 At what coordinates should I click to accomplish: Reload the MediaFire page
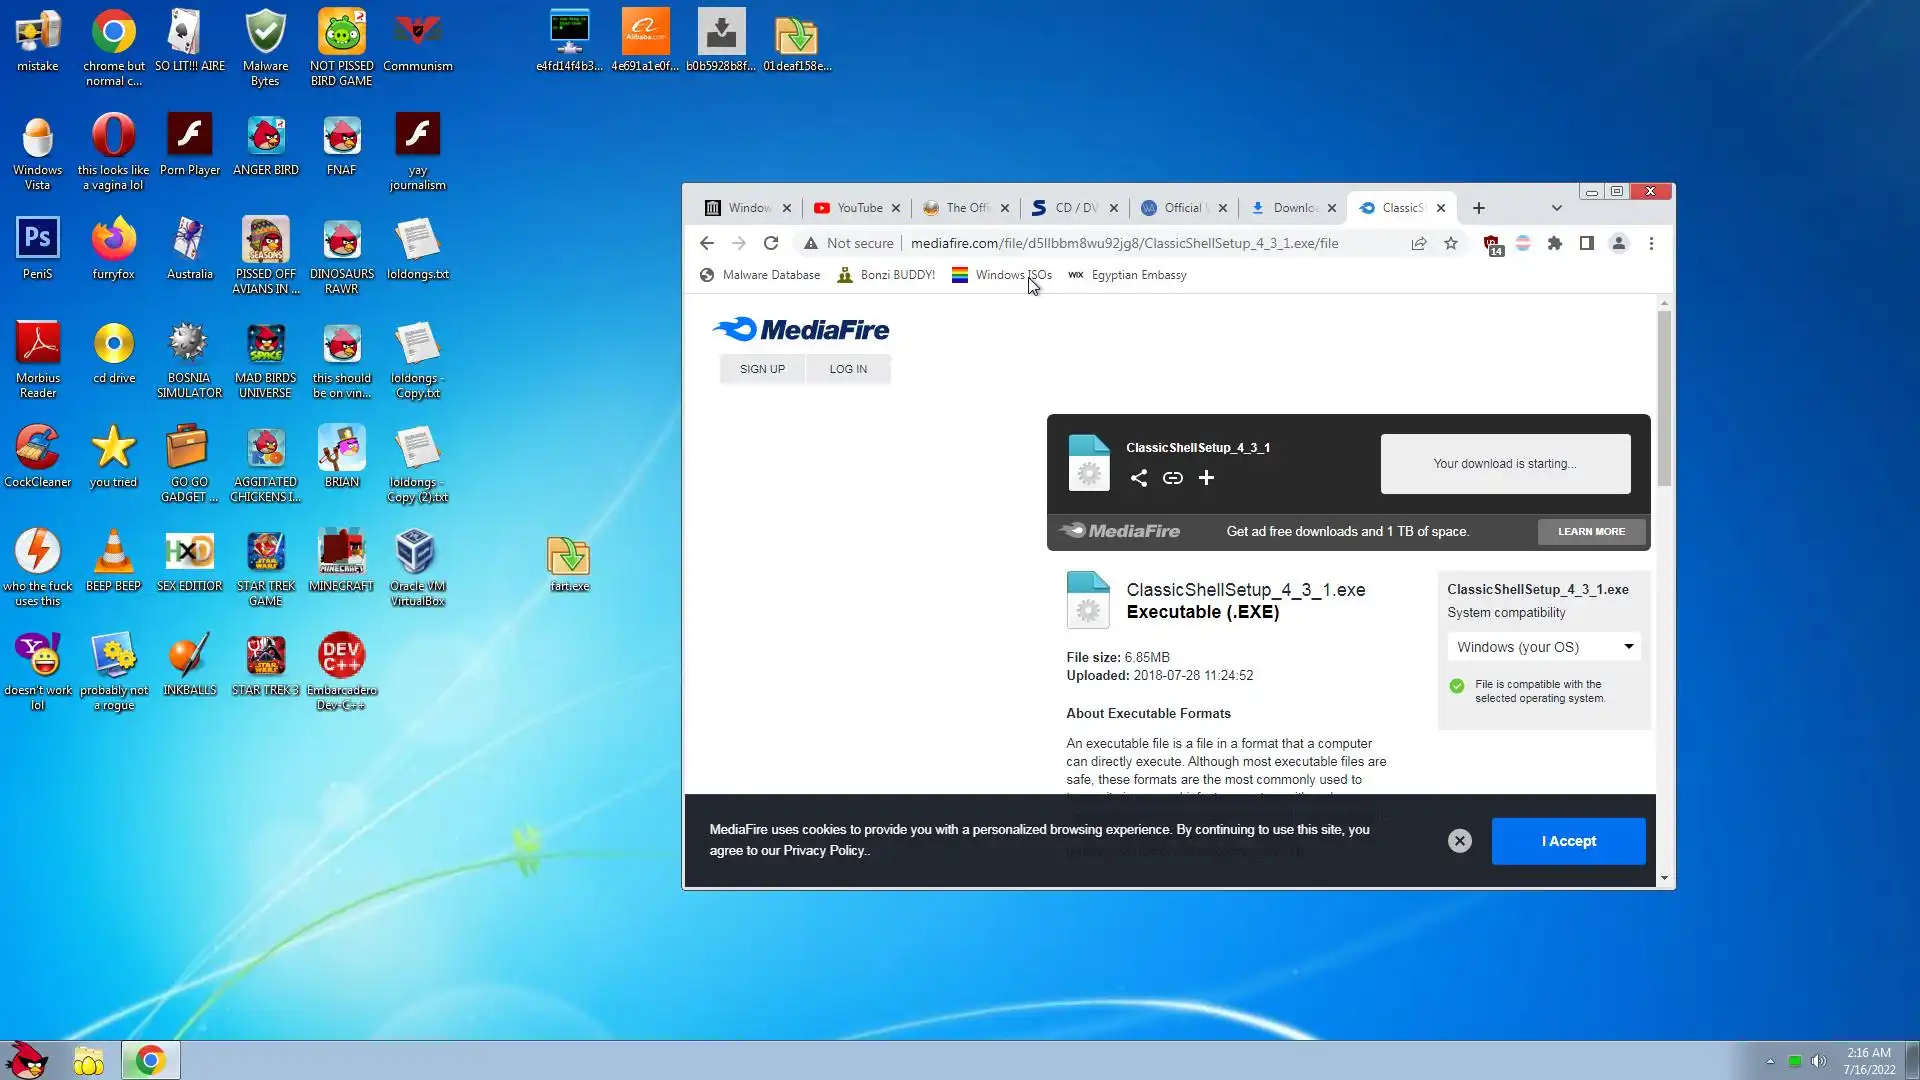(770, 243)
